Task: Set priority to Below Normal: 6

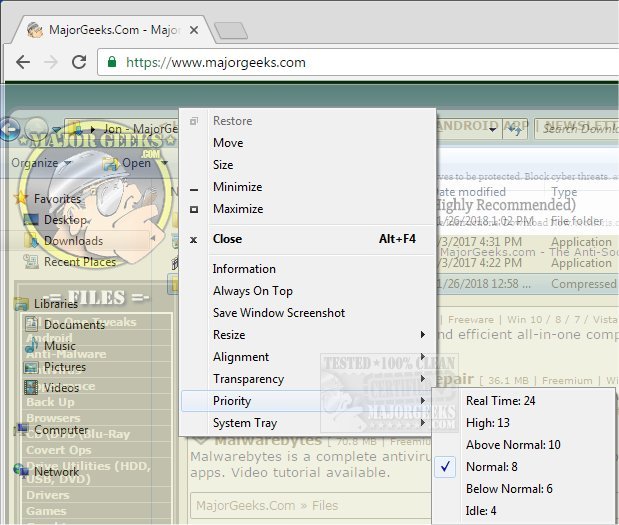Action: pyautogui.click(x=523, y=489)
